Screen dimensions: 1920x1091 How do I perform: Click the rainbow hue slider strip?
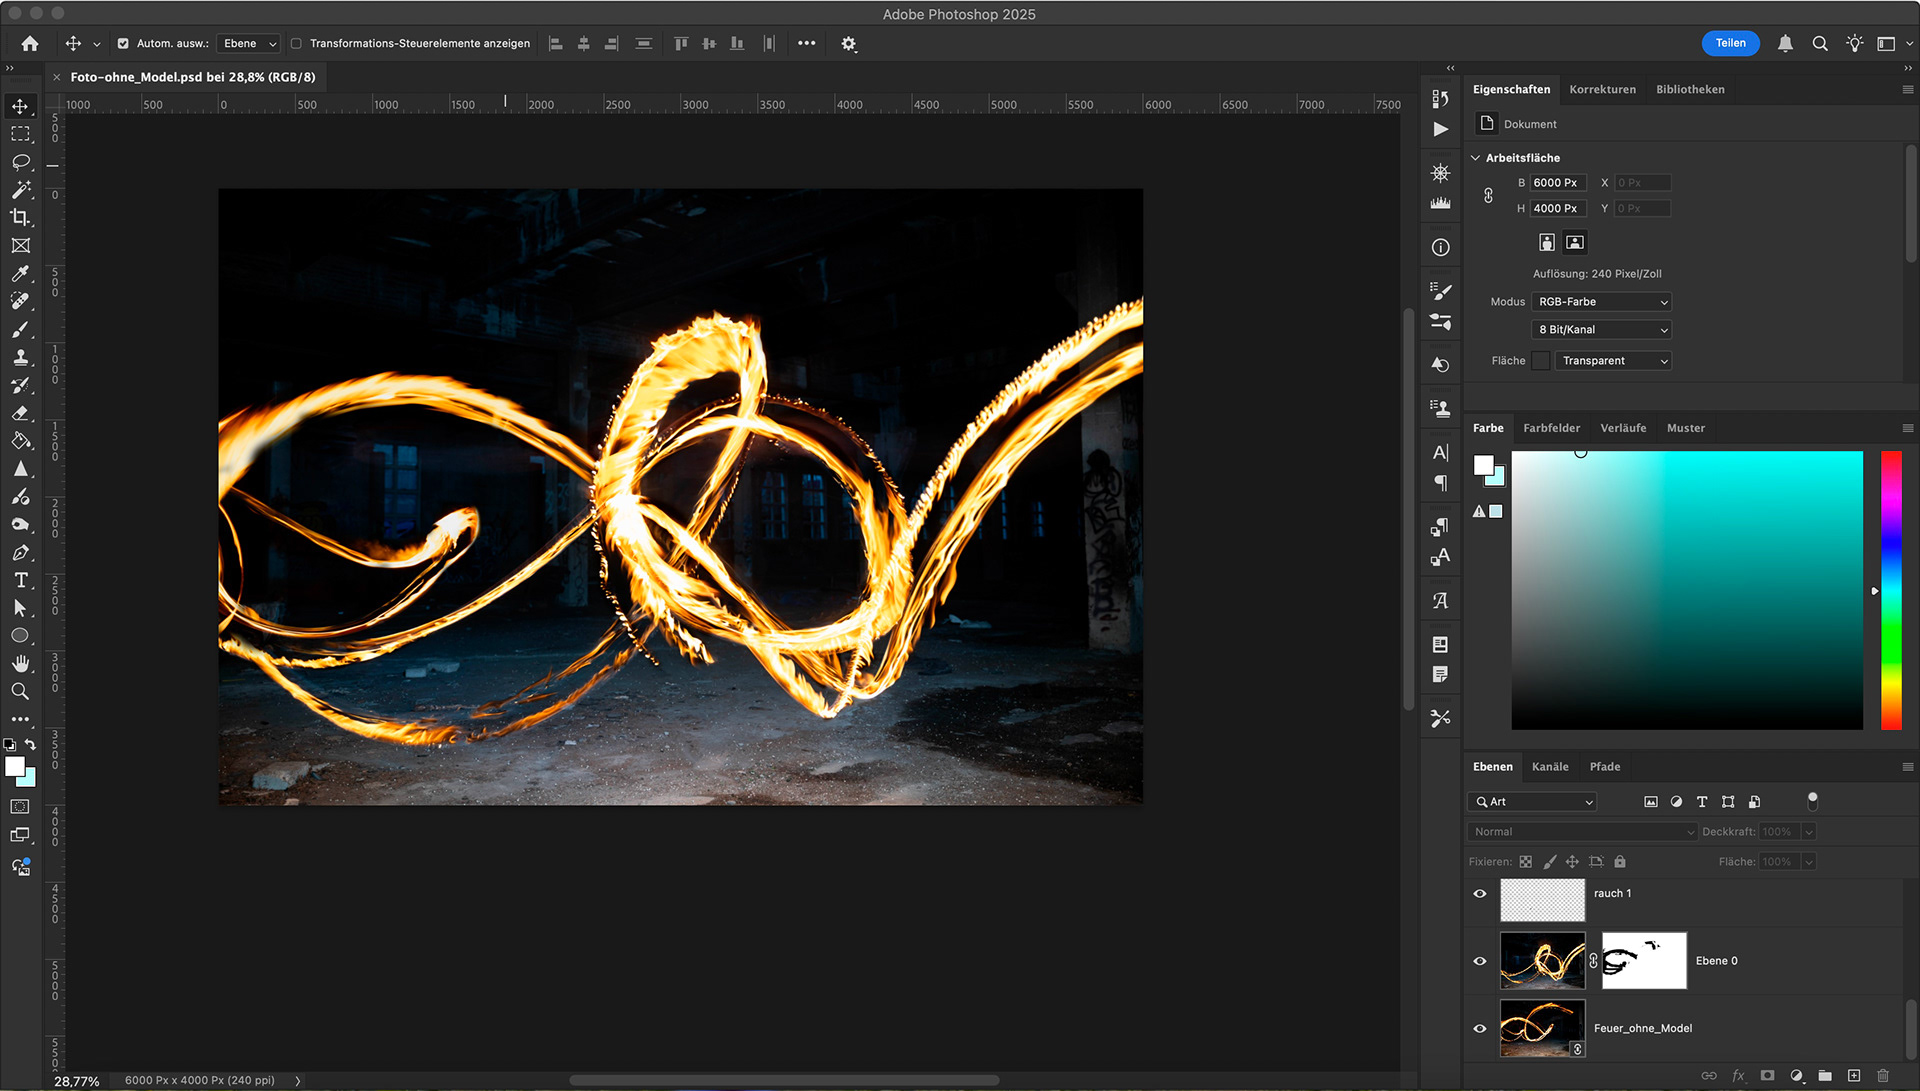point(1890,590)
